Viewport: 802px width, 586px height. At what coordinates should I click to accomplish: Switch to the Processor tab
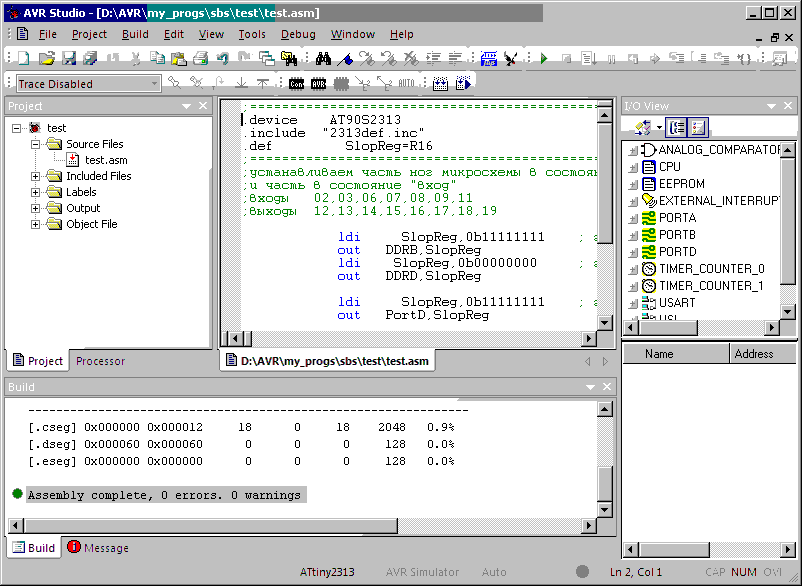[100, 361]
